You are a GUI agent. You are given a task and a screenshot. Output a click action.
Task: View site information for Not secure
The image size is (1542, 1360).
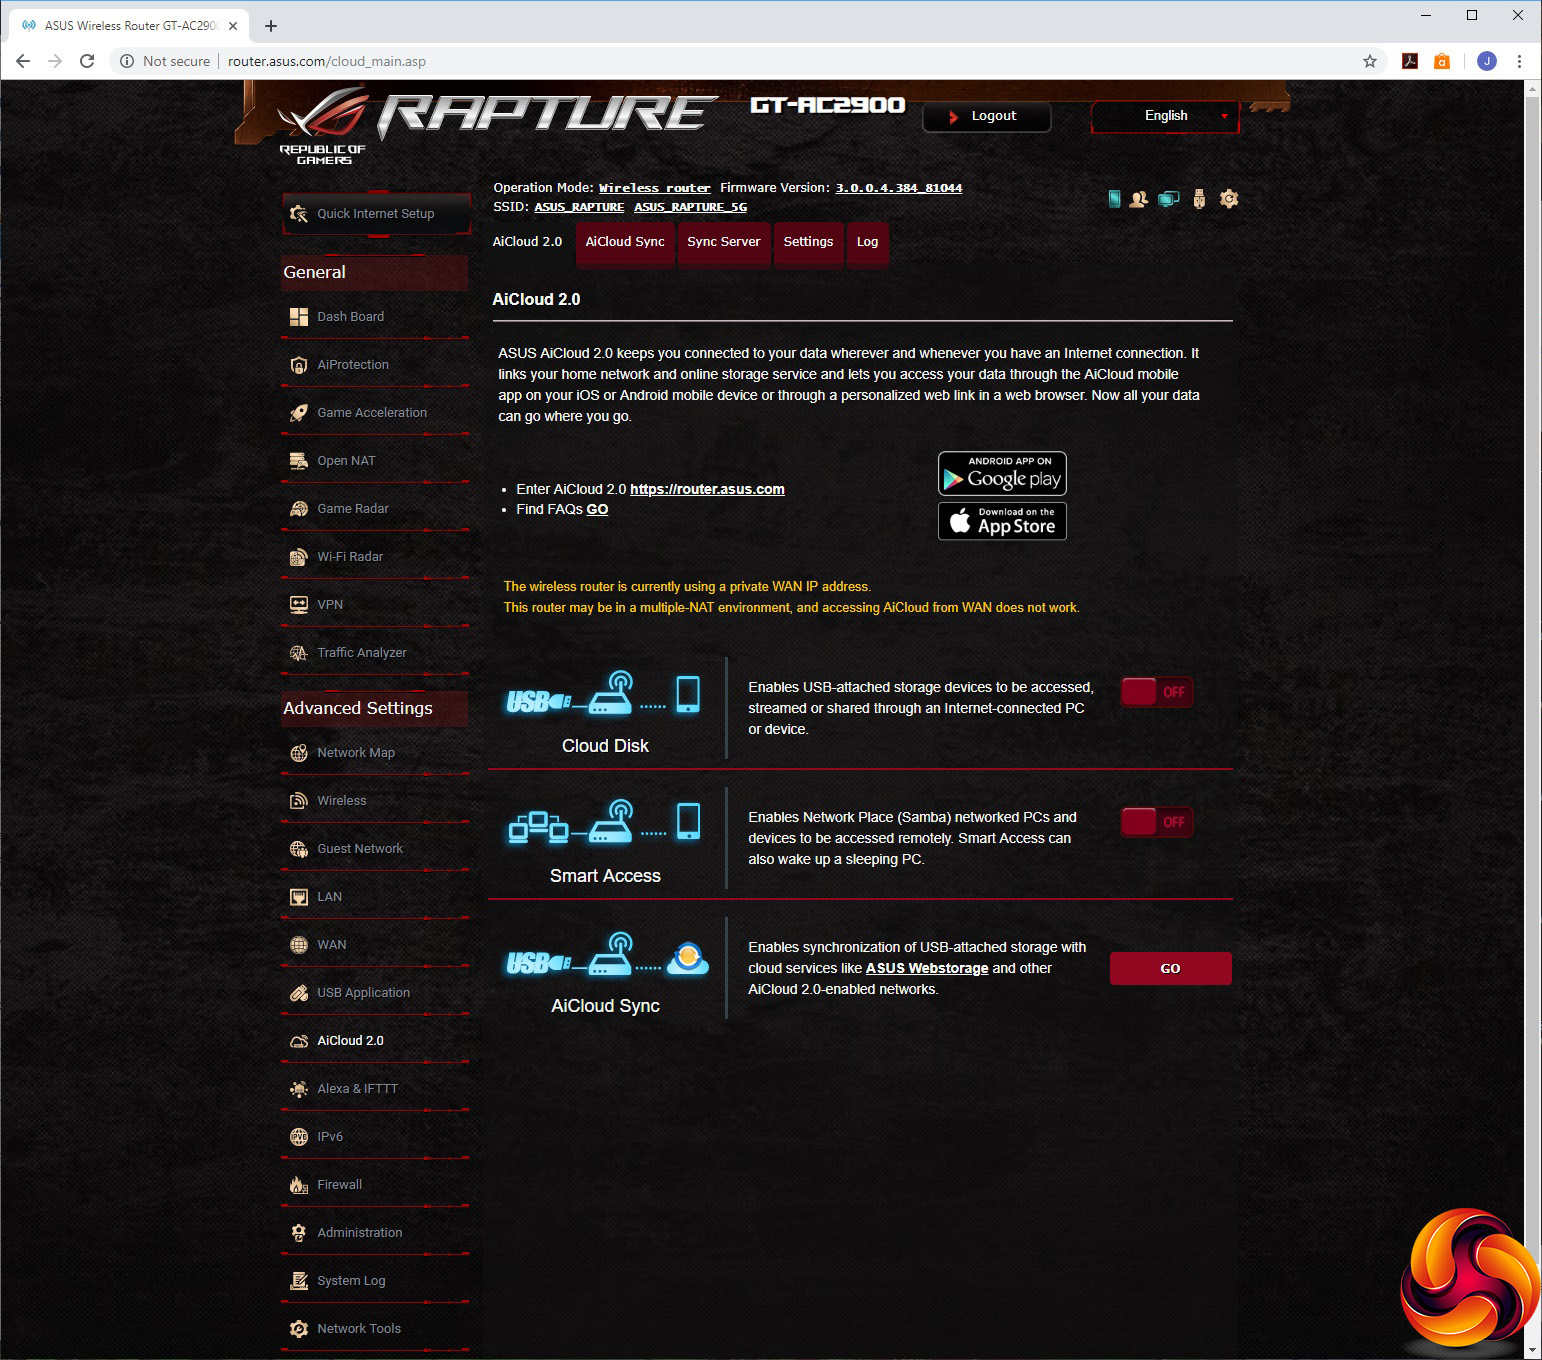(x=165, y=61)
